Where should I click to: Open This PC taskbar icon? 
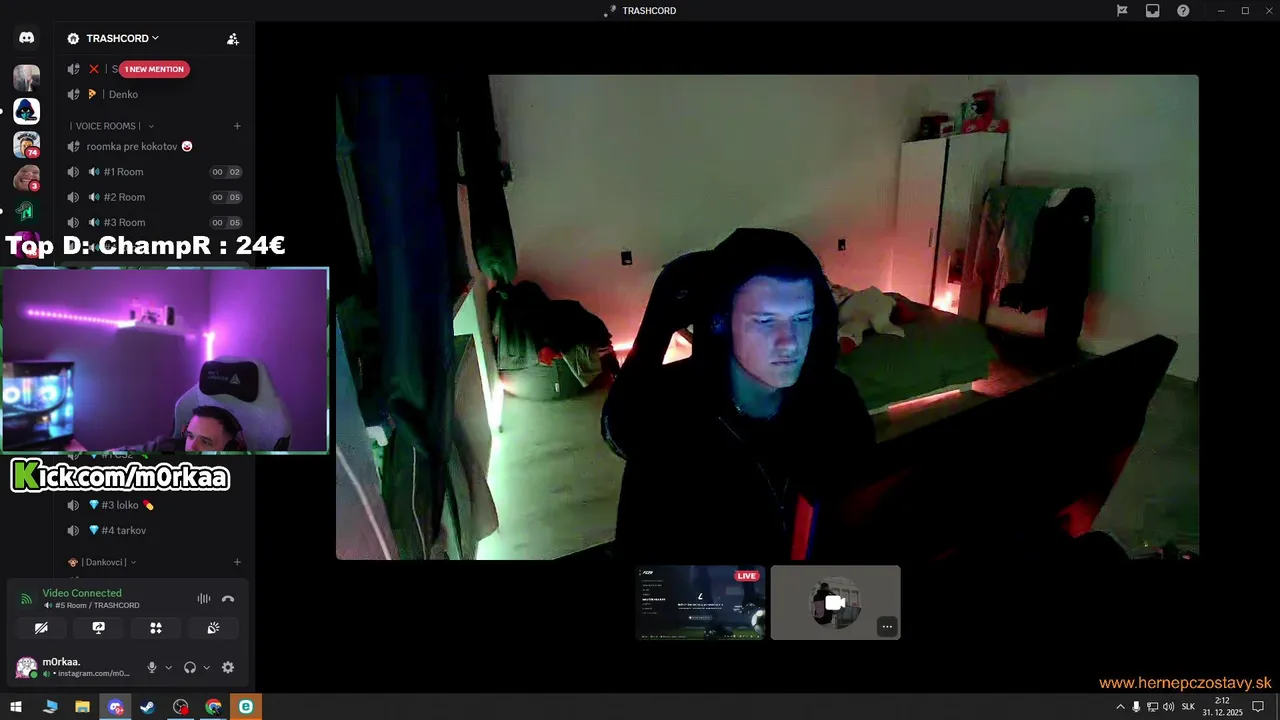[x=50, y=707]
